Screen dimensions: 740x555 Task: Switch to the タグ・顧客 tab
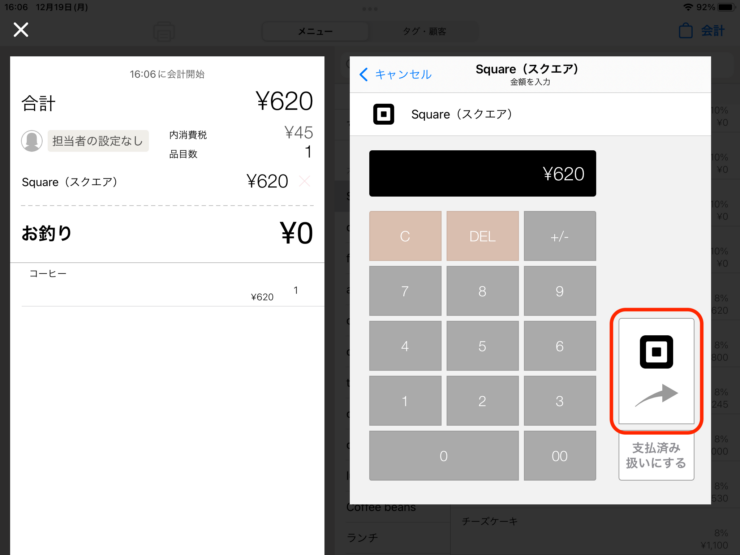(424, 32)
